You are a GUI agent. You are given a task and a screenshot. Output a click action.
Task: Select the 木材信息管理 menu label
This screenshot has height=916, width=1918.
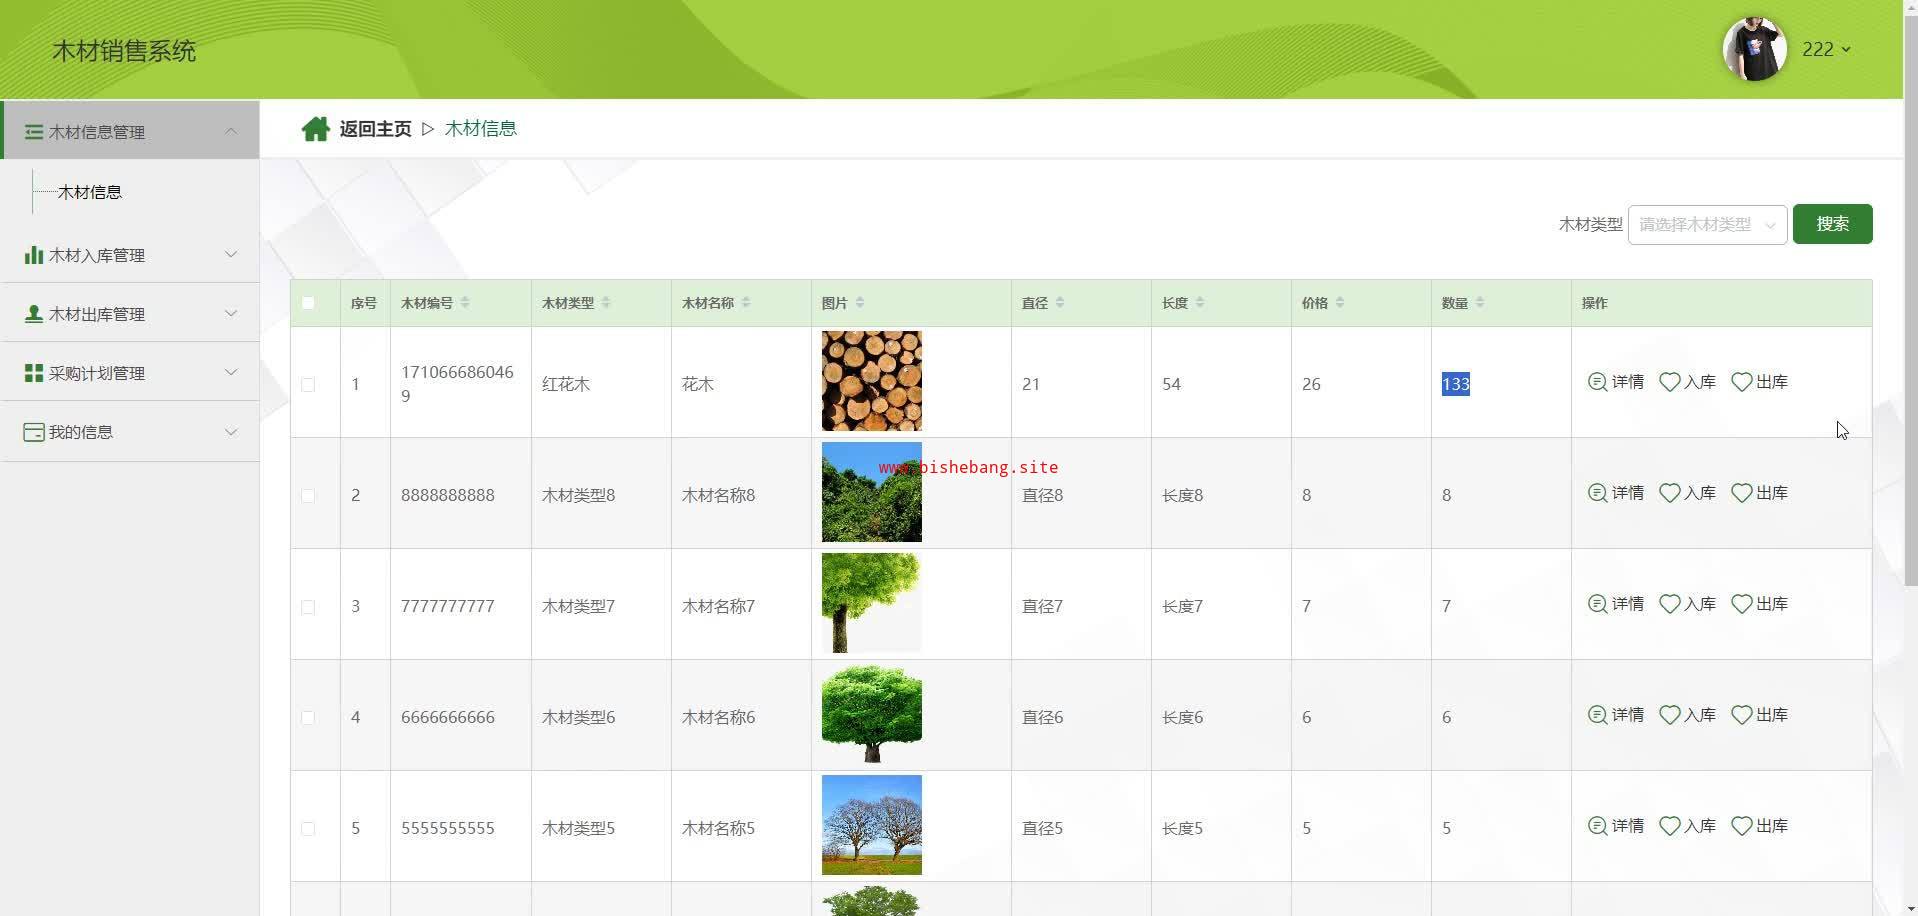[x=97, y=132]
